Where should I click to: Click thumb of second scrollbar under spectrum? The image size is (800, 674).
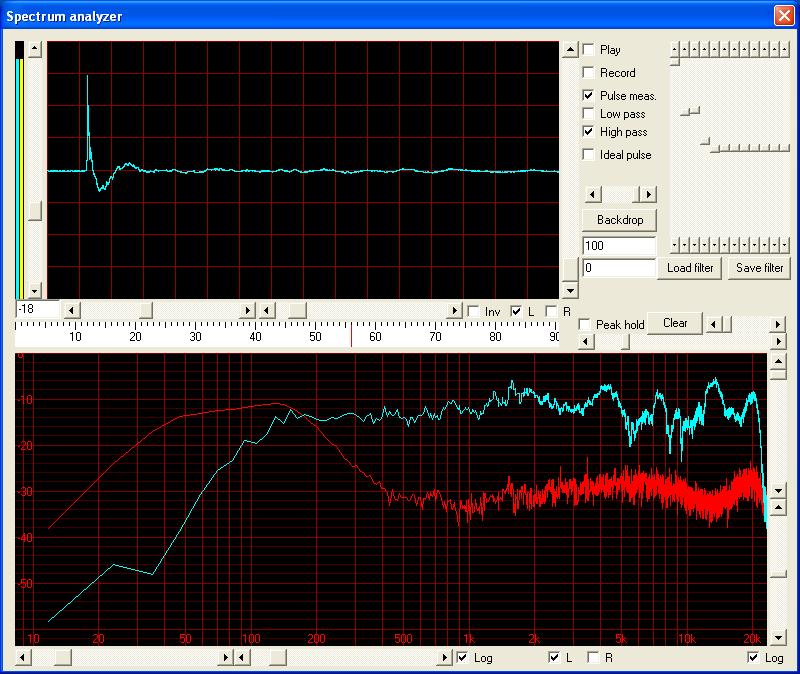278,658
